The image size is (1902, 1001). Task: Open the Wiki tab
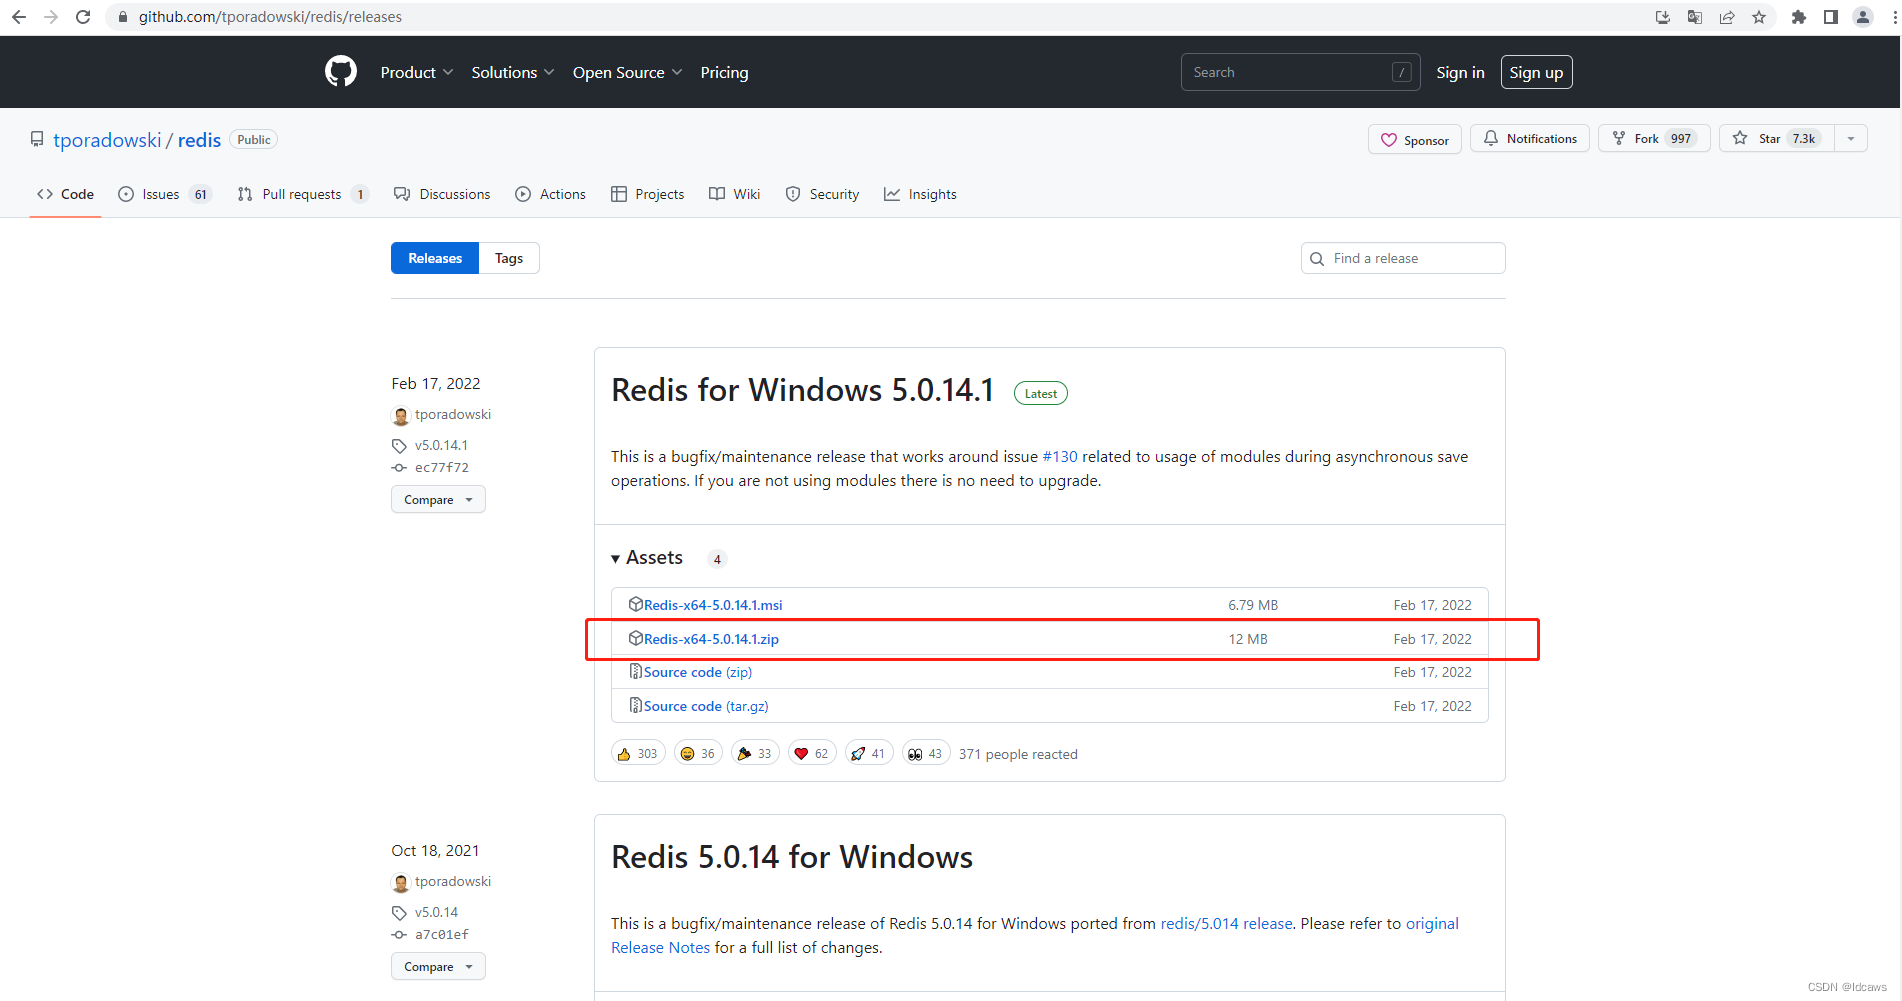734,194
